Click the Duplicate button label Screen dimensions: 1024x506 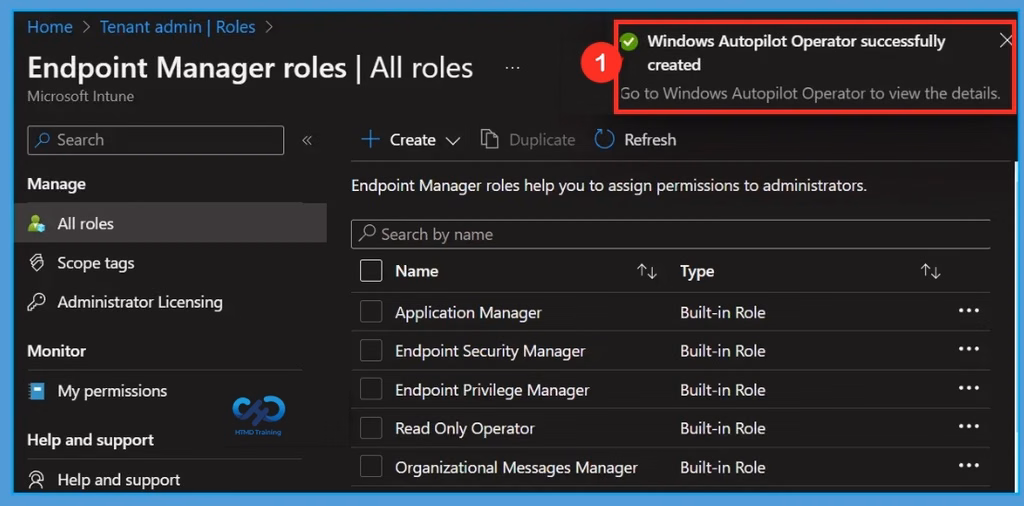[542, 140]
